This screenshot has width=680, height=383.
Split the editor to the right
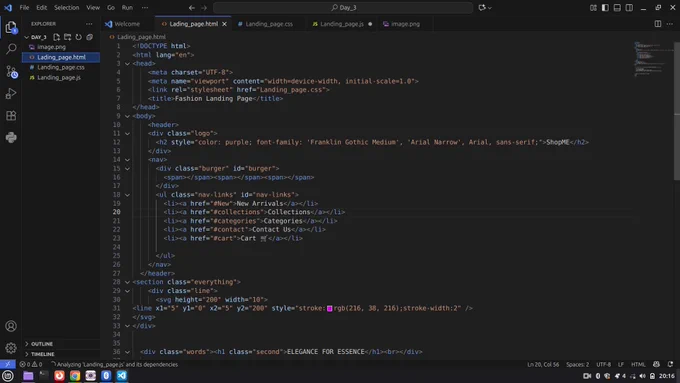tap(658, 24)
